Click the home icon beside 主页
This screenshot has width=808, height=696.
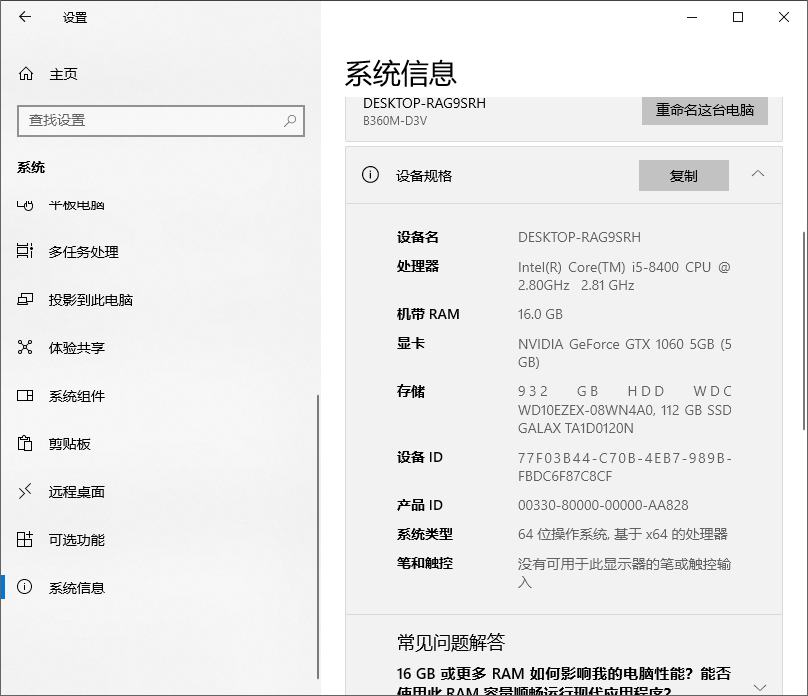click(x=26, y=74)
